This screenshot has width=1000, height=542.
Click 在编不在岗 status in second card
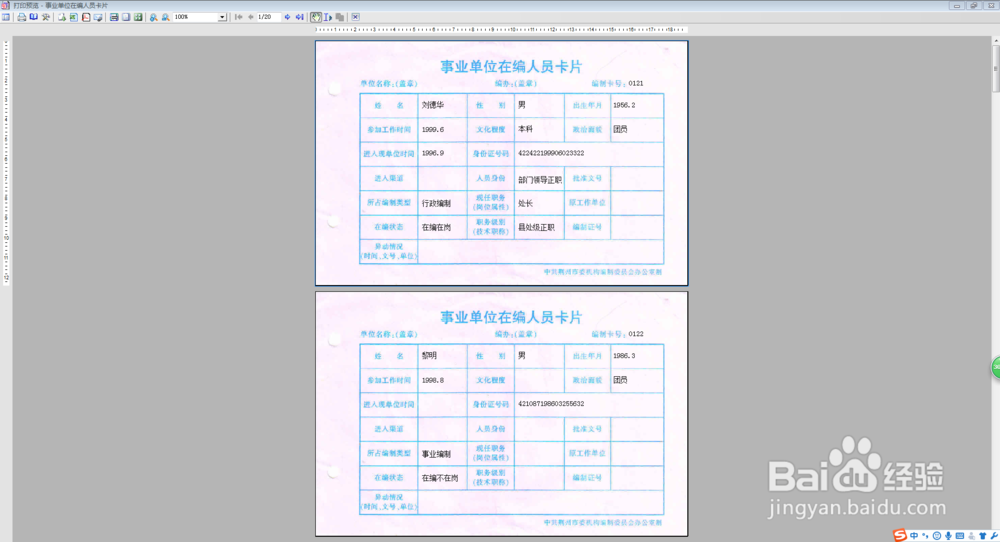tap(439, 478)
